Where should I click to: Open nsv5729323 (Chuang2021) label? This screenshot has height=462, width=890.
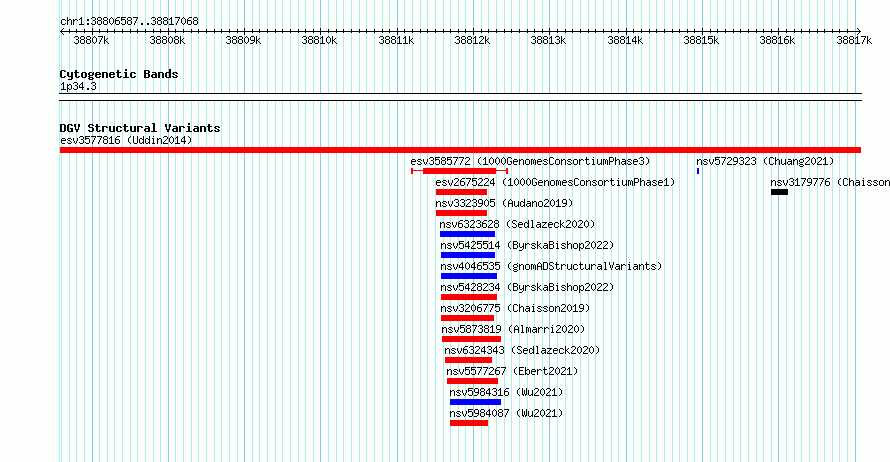click(x=765, y=161)
